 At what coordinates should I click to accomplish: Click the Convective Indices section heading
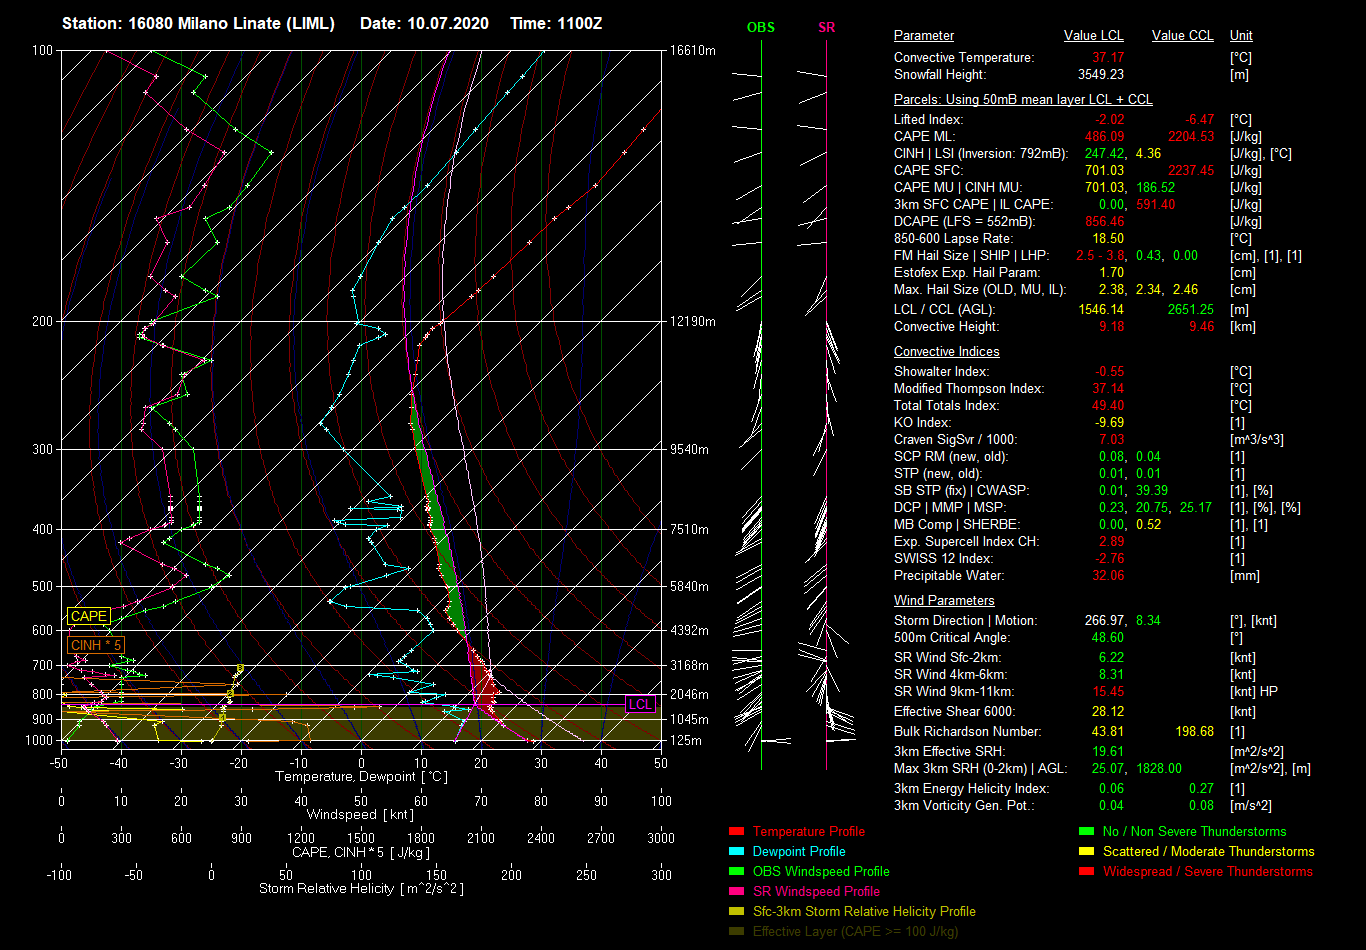(x=946, y=351)
